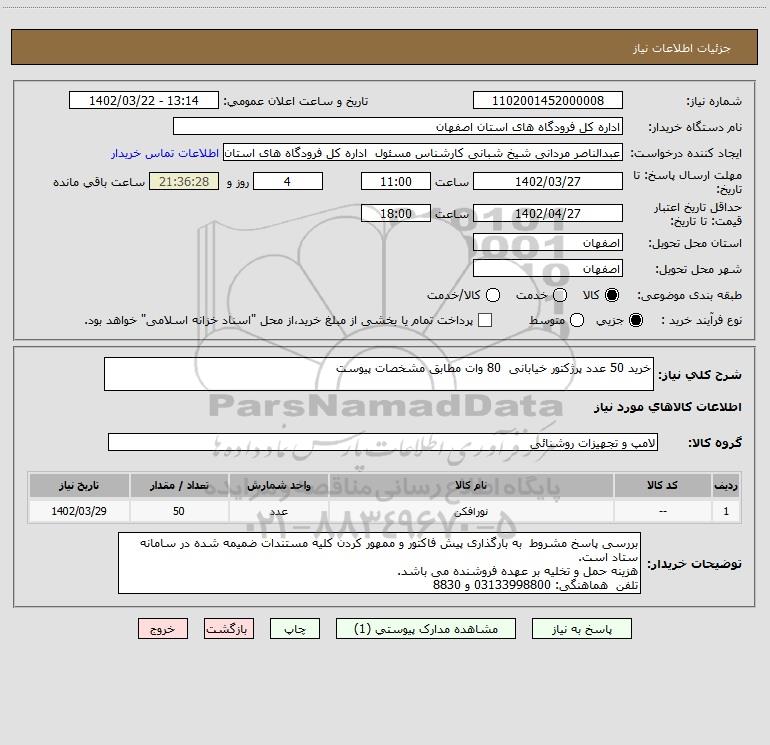Click the بازگشت back button
Image resolution: width=770 pixels, height=745 pixels.
click(229, 629)
